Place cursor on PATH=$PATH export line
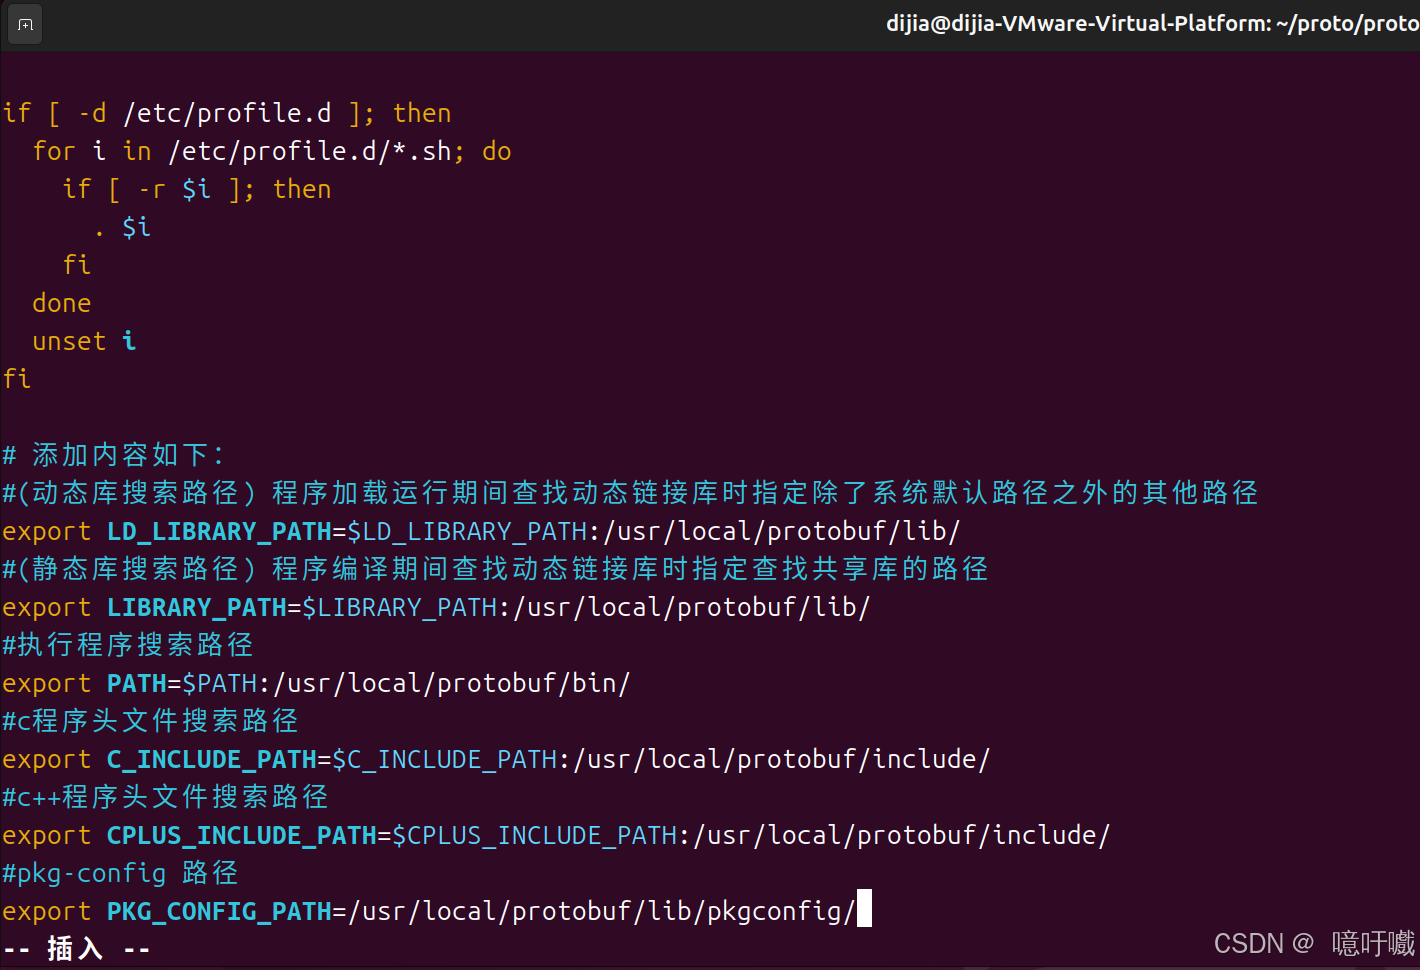This screenshot has width=1420, height=970. point(316,683)
